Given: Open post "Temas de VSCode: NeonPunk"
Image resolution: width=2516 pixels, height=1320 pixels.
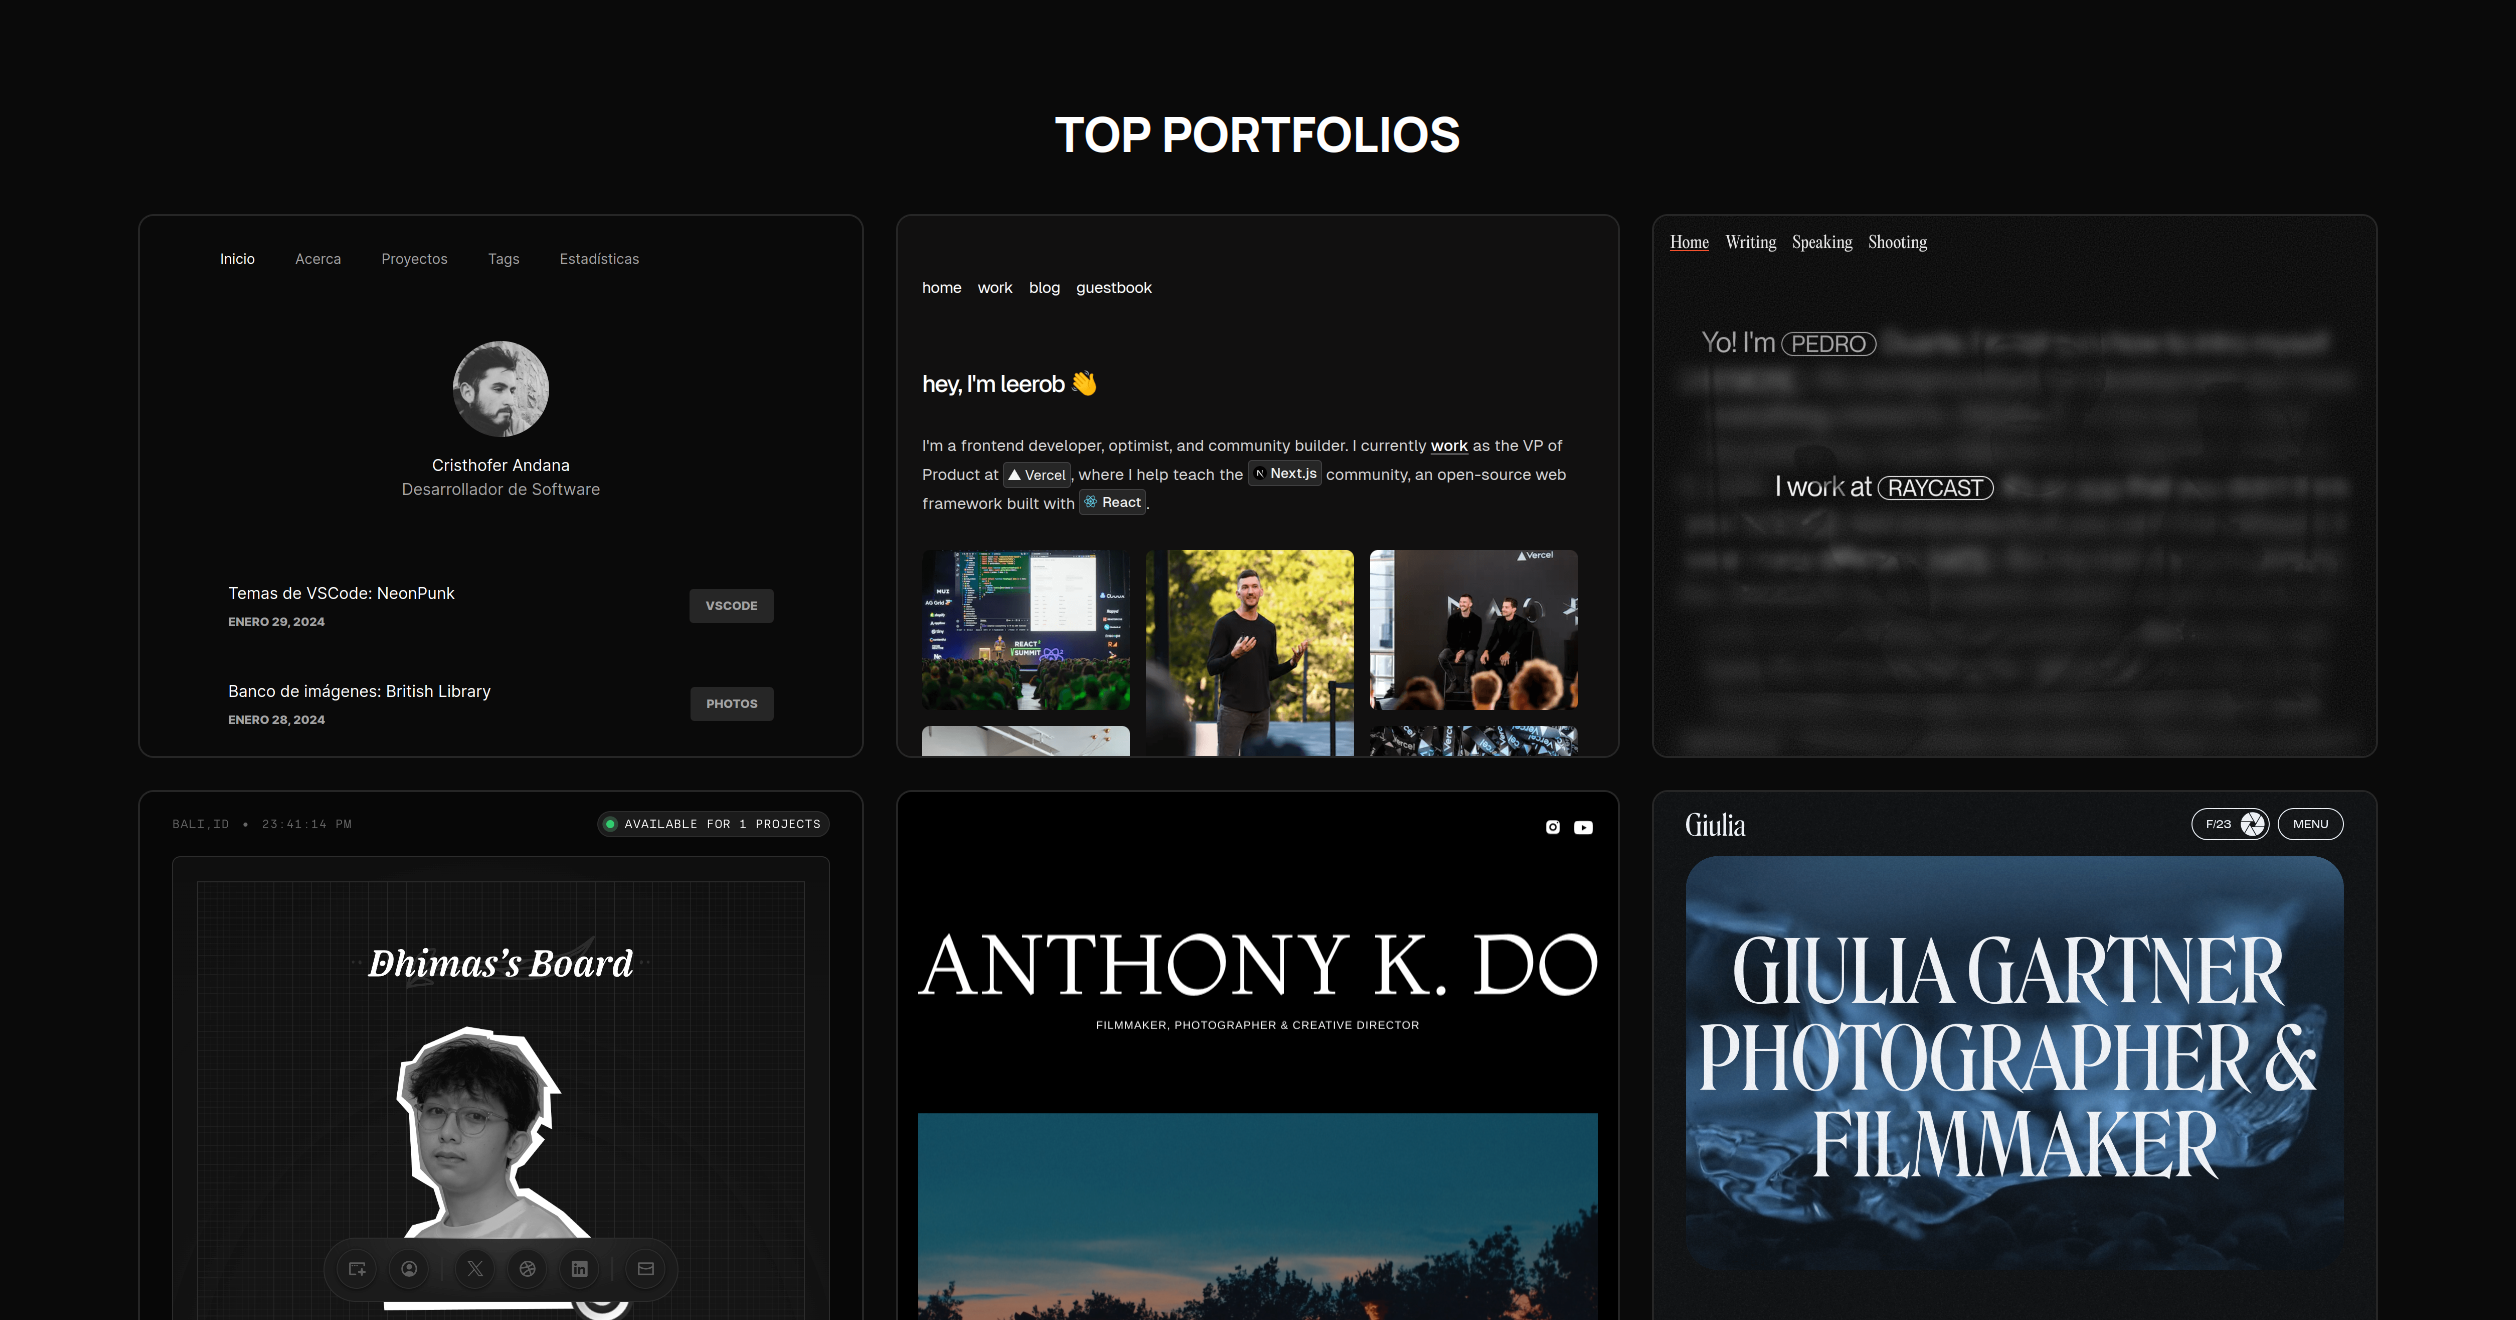Looking at the screenshot, I should click(341, 593).
